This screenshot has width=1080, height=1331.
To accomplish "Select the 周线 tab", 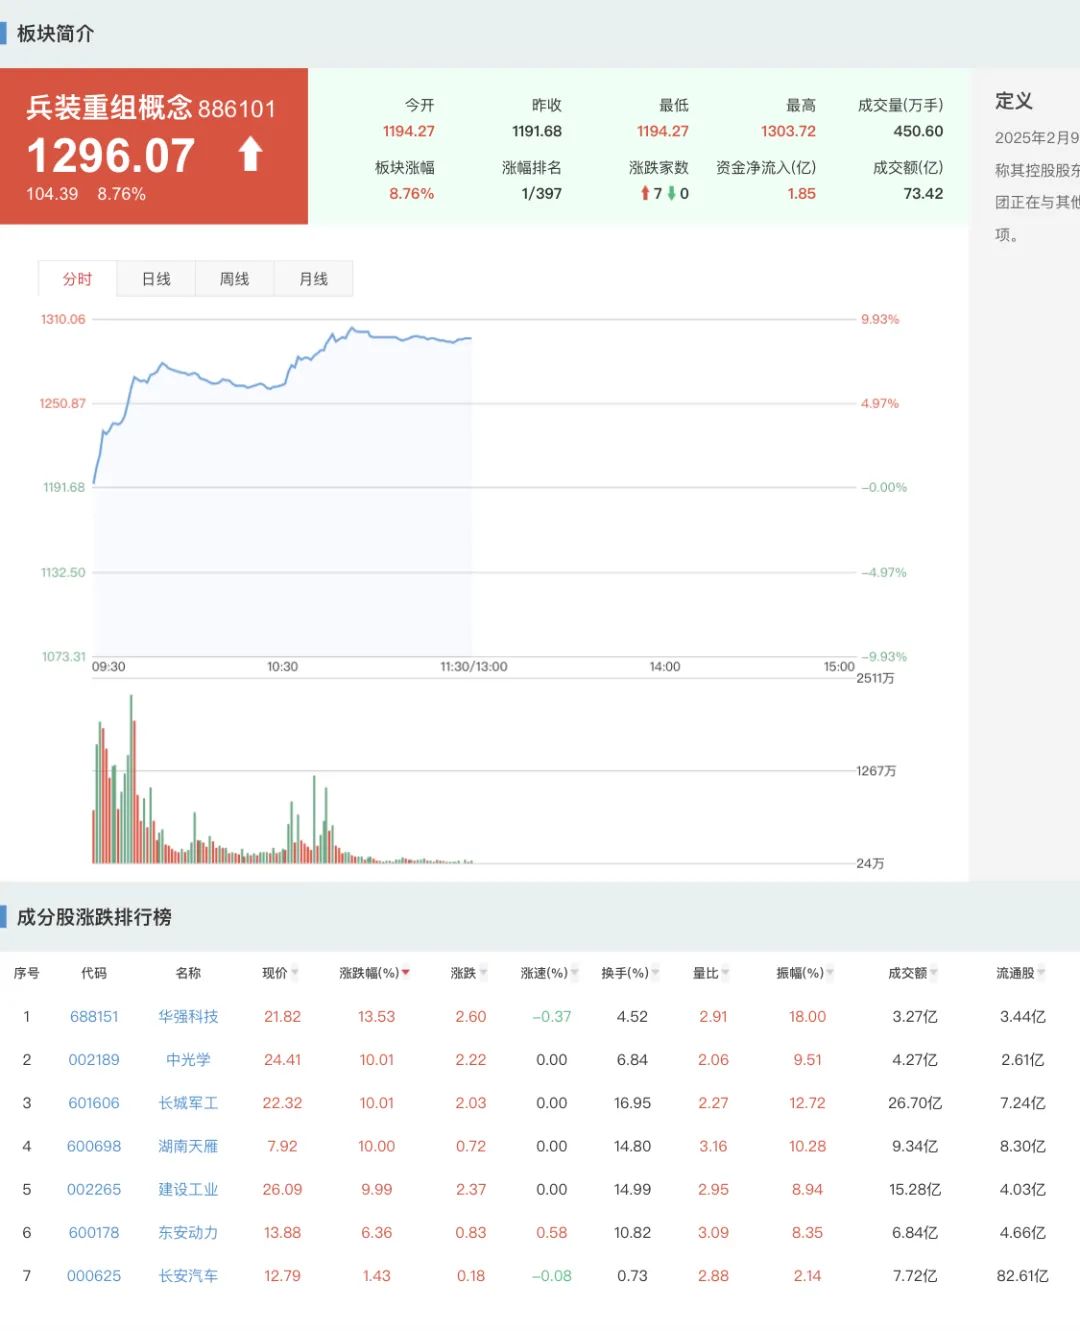I will pyautogui.click(x=234, y=278).
